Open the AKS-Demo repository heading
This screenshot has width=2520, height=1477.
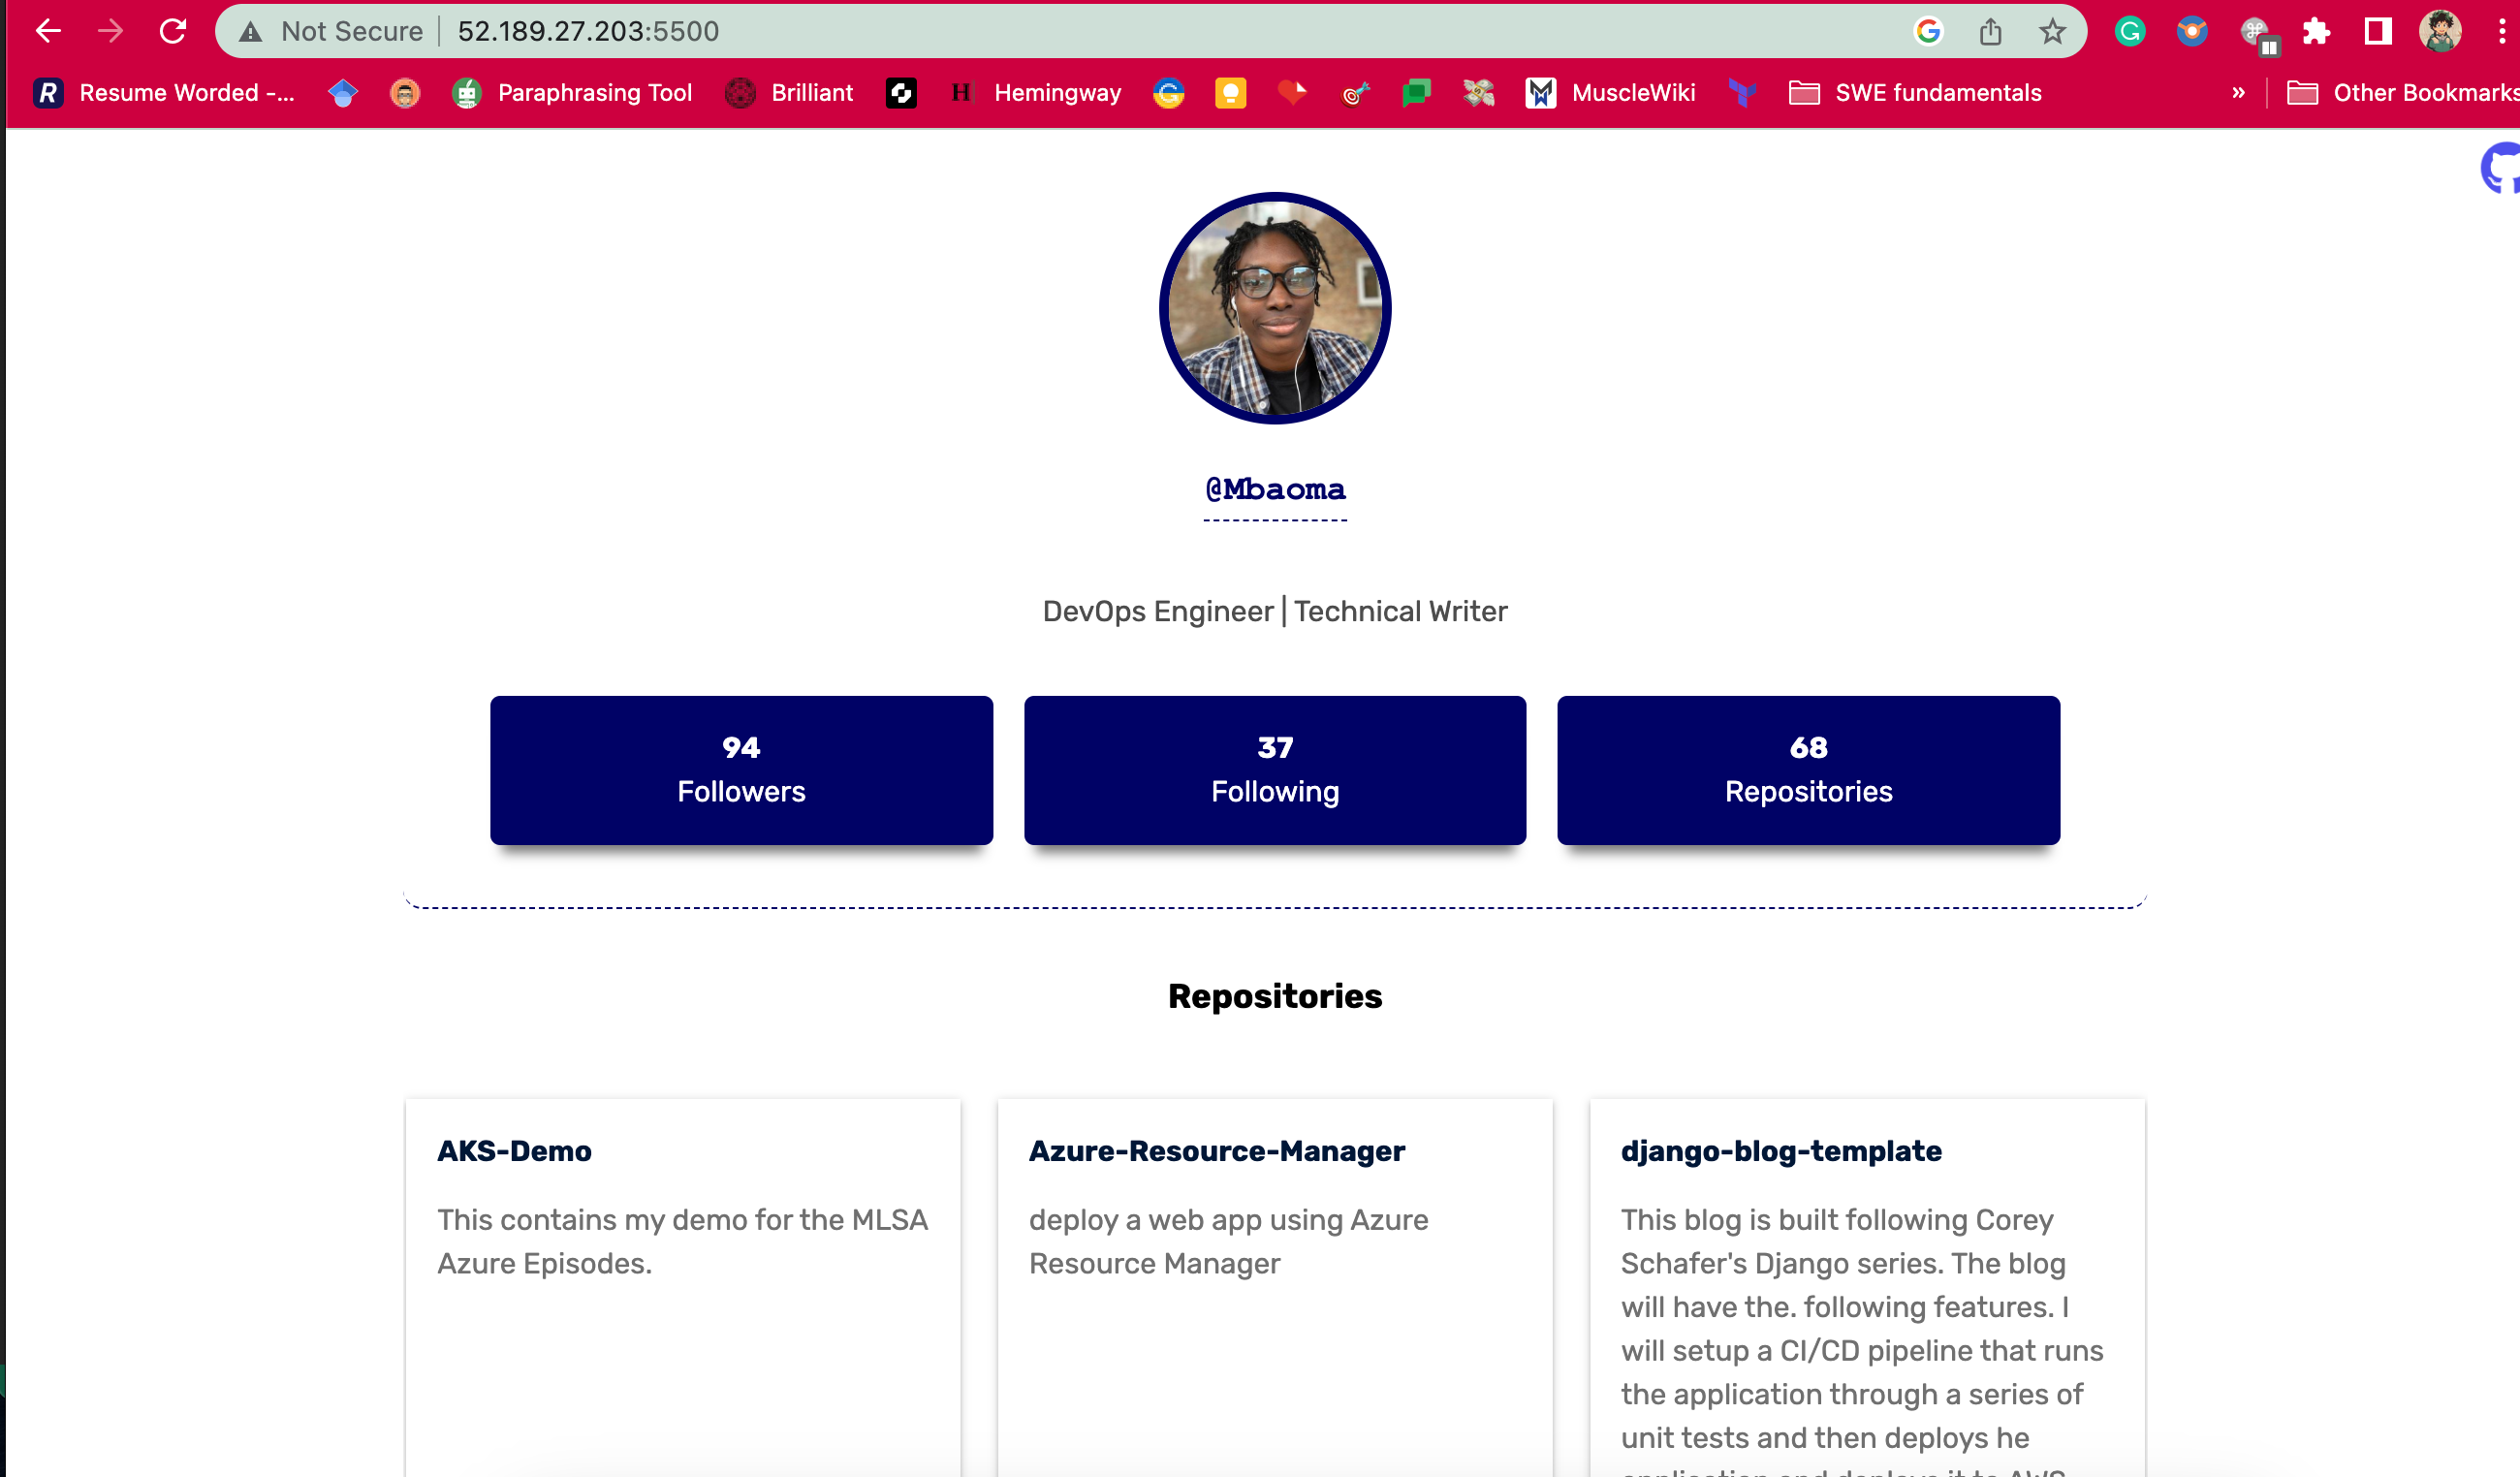pos(513,1151)
